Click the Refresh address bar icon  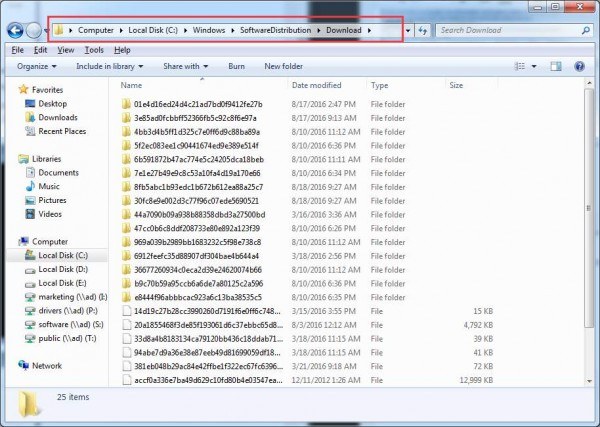422,30
